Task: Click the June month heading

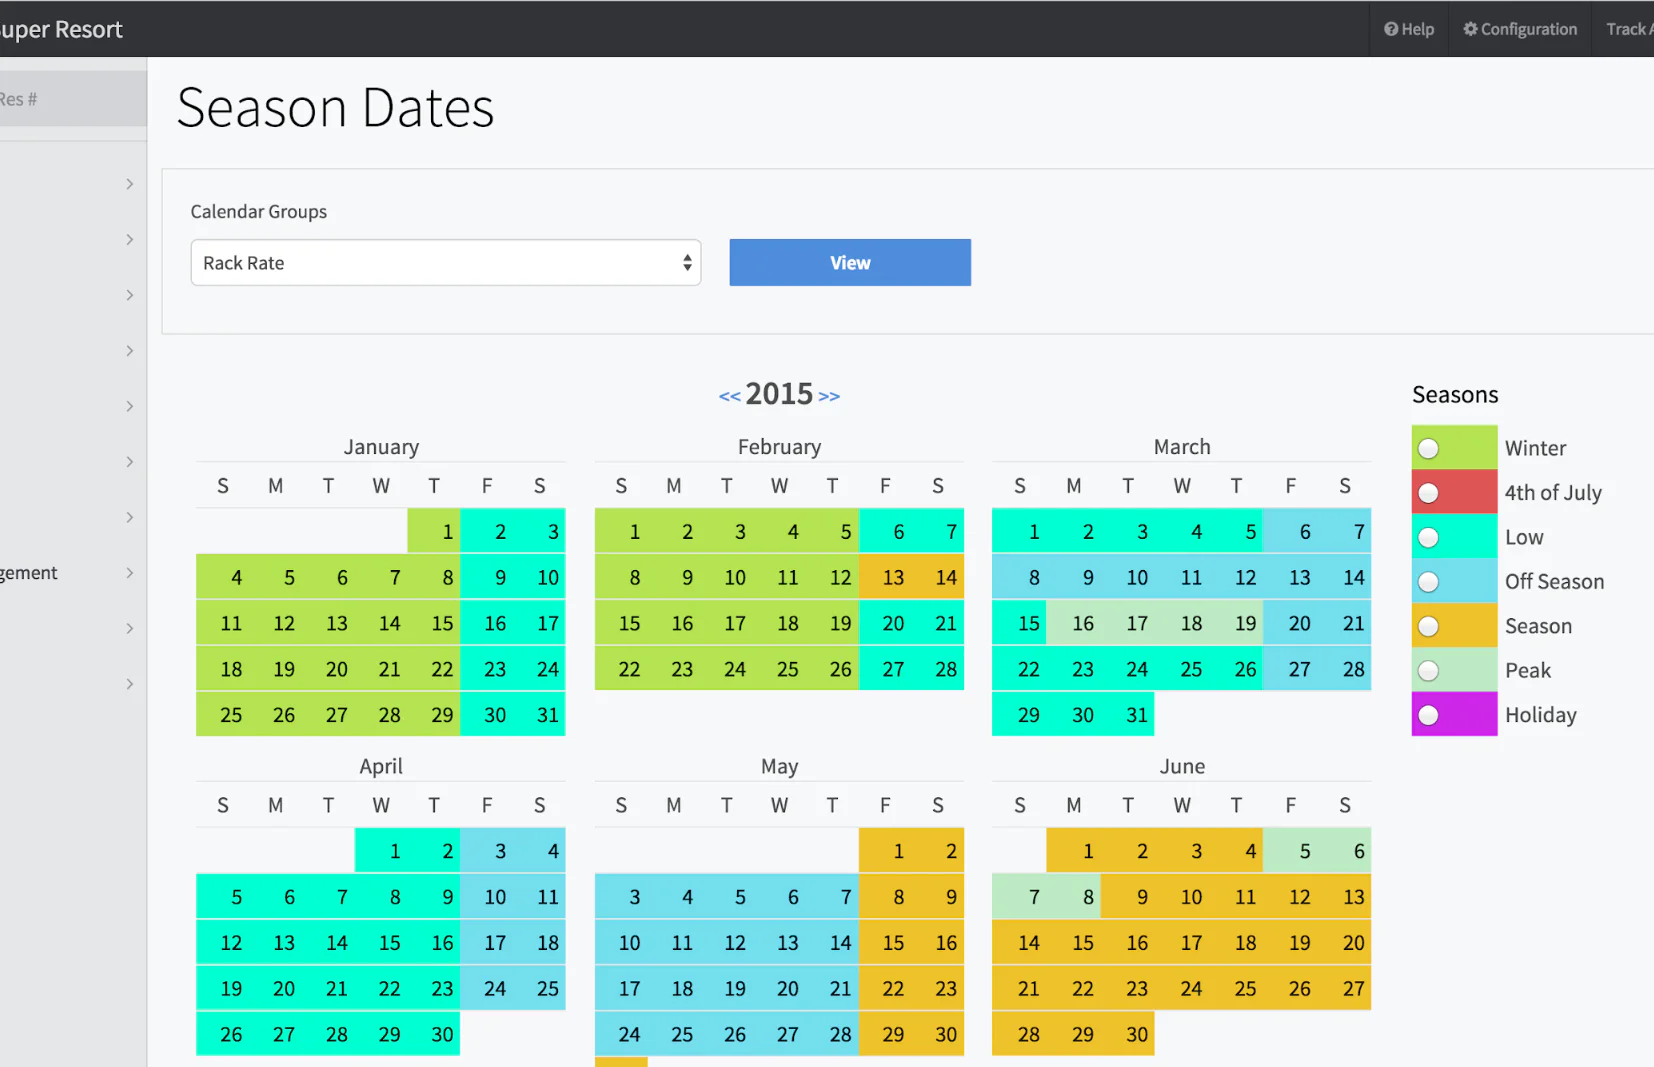Action: [1182, 767]
